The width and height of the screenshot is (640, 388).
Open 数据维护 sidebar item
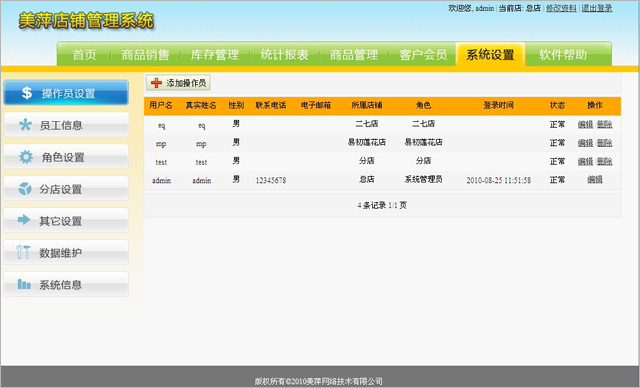[x=66, y=252]
